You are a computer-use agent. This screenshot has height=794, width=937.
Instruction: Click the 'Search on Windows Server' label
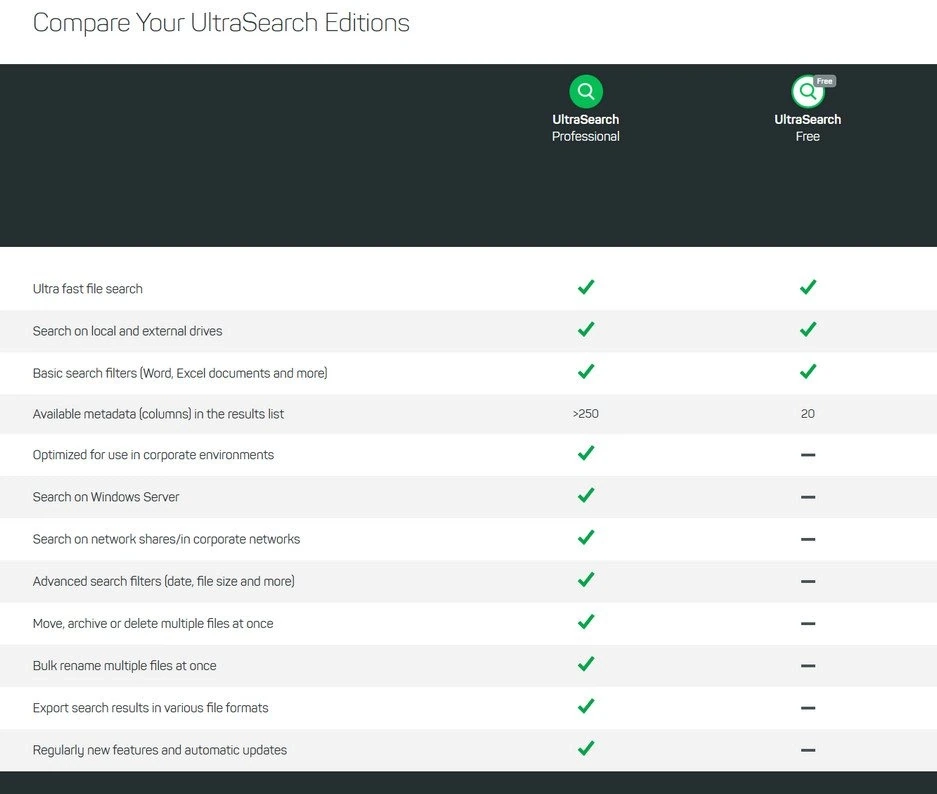click(106, 497)
